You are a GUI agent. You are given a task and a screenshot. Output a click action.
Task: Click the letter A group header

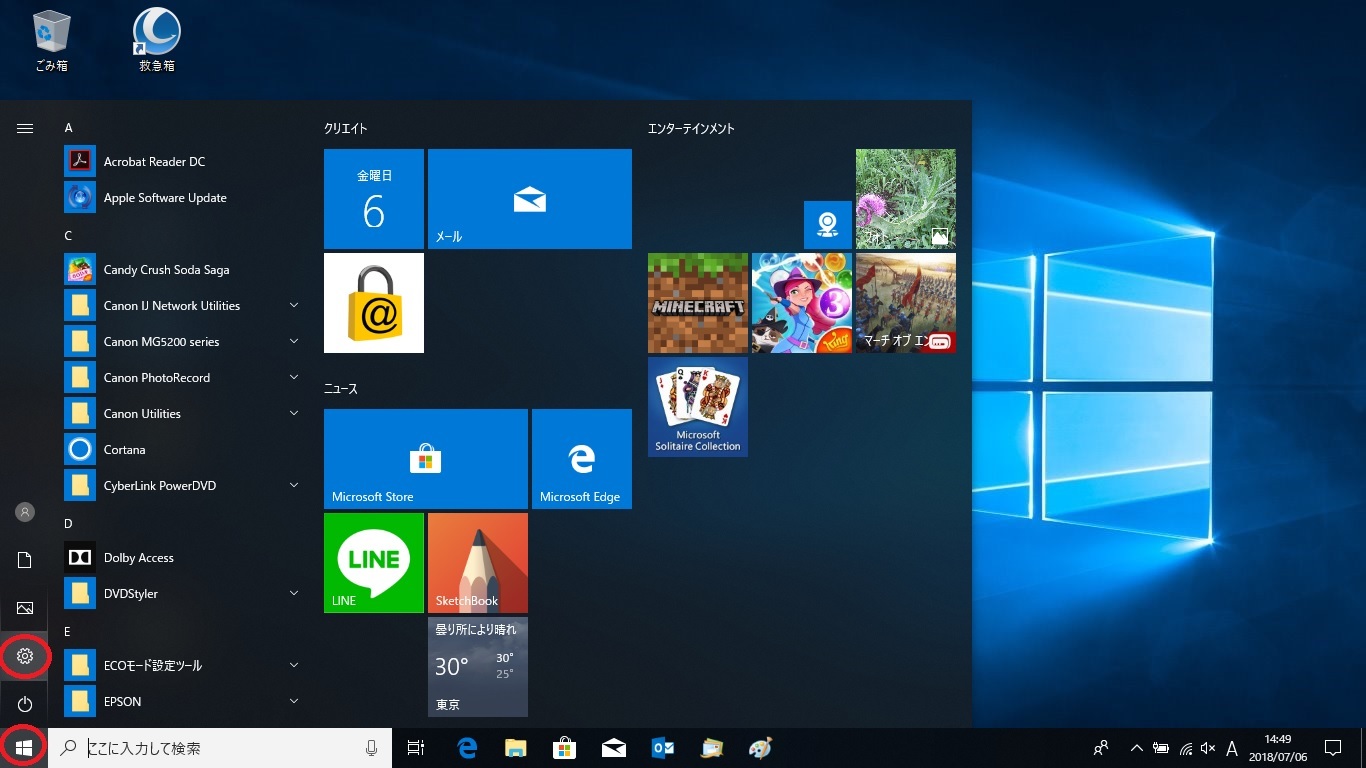coord(69,128)
